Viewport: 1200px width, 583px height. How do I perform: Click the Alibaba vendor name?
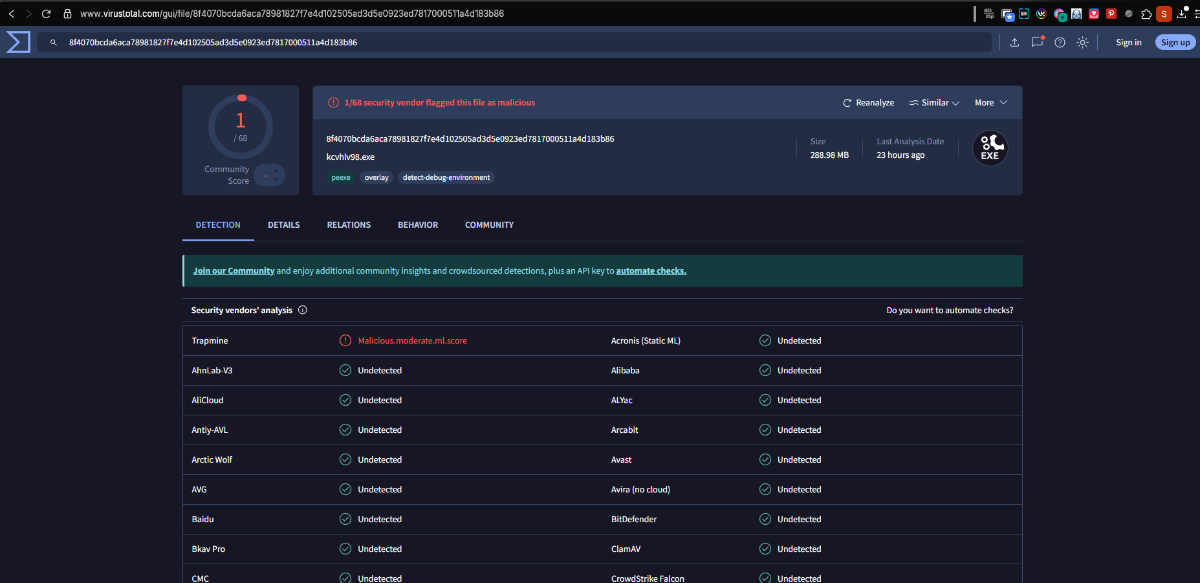(x=625, y=370)
